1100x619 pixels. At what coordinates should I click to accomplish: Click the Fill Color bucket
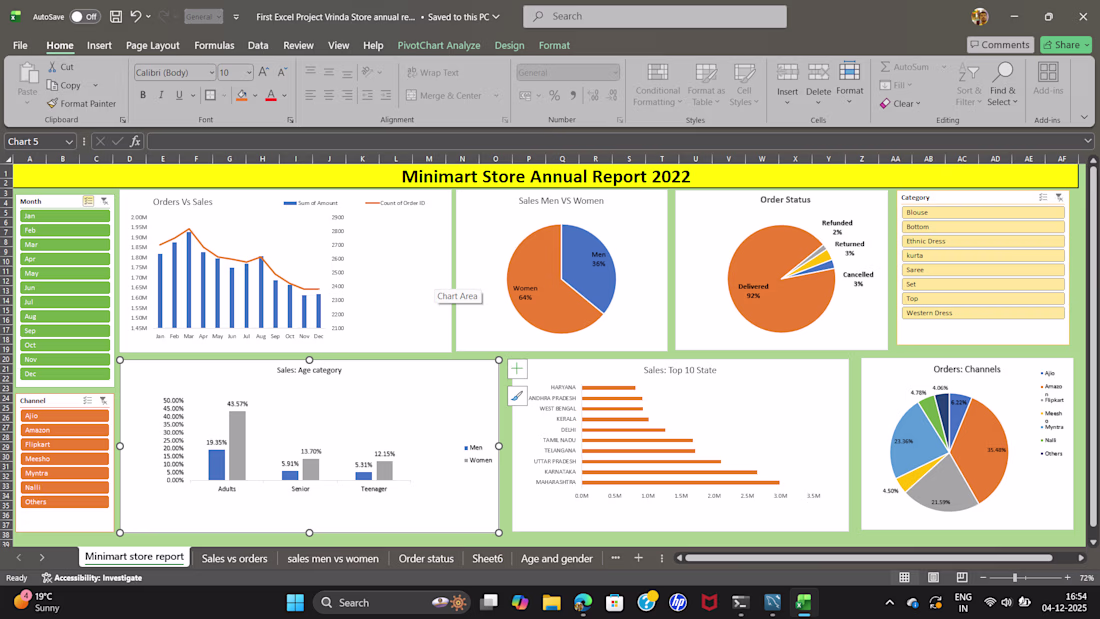tap(241, 95)
